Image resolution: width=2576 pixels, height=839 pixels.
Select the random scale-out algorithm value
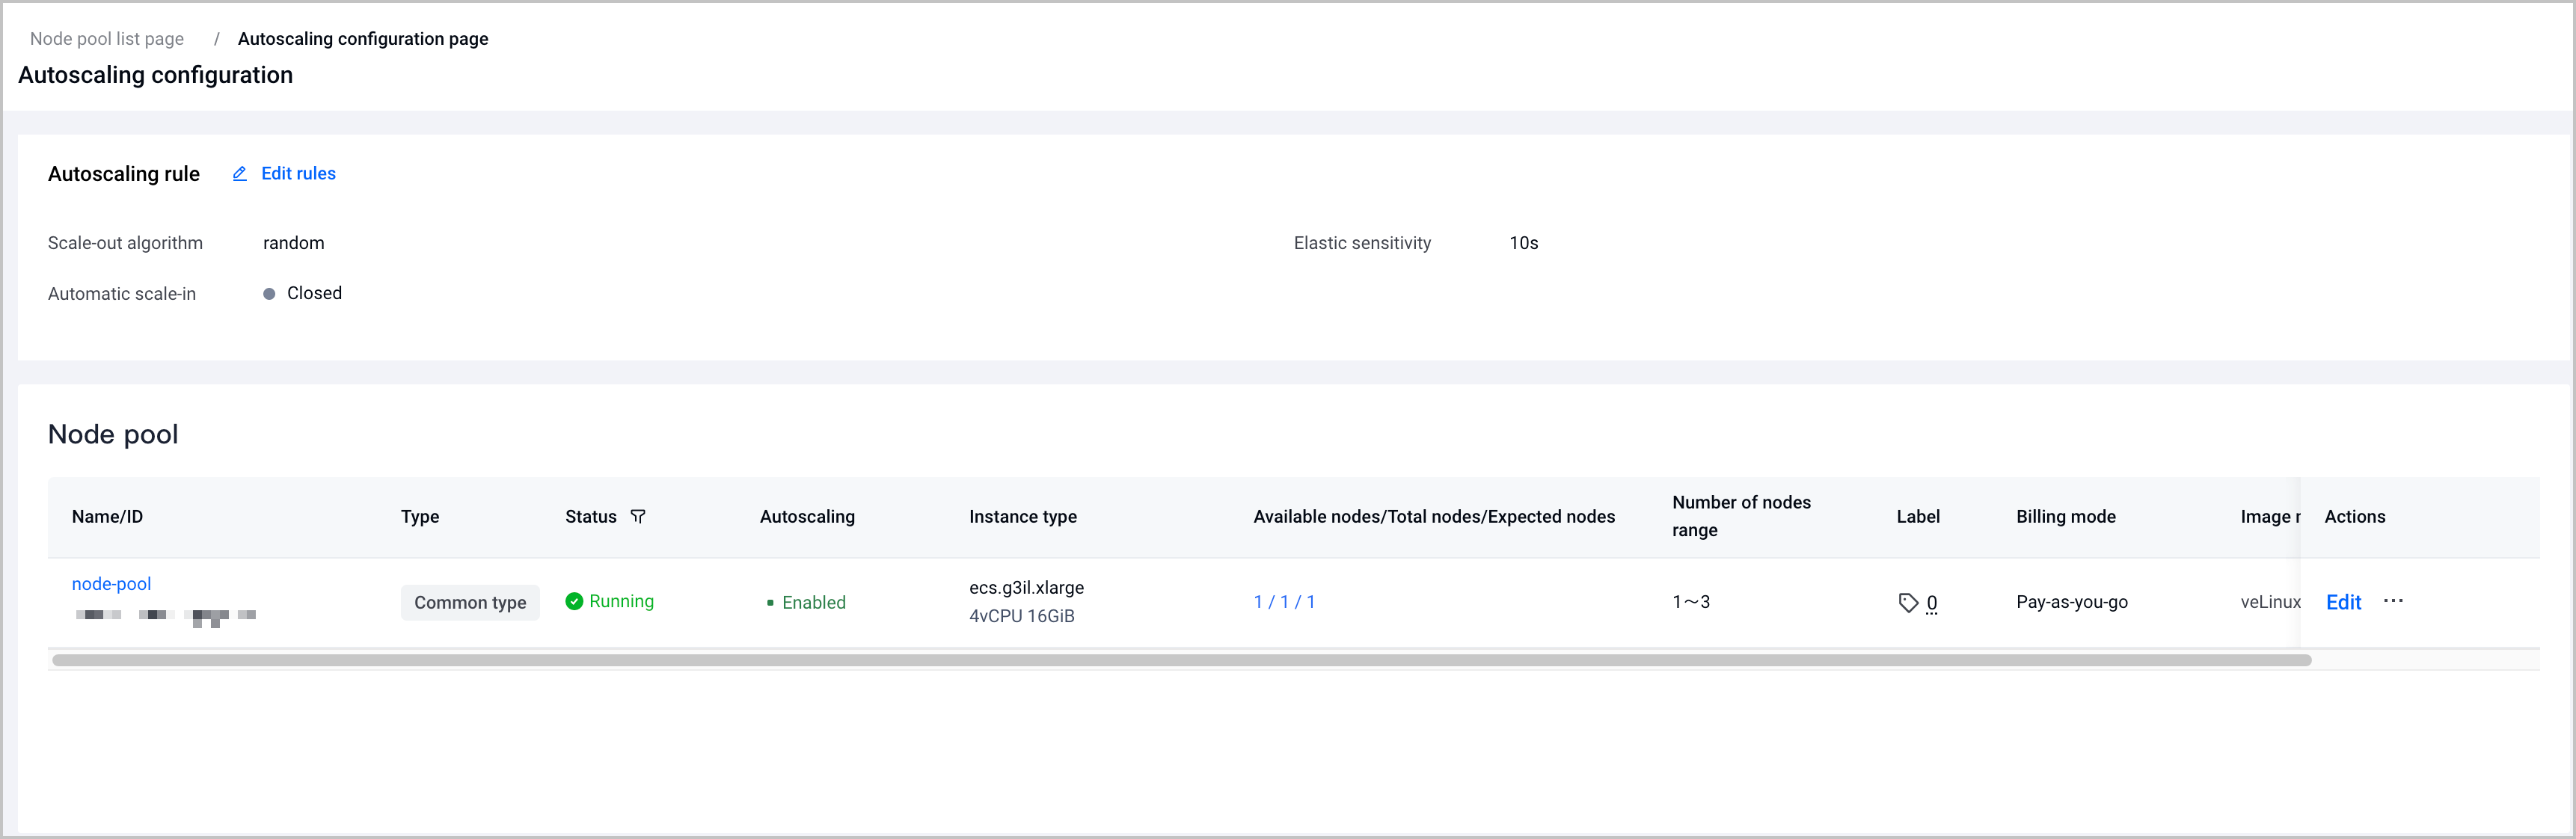pyautogui.click(x=294, y=243)
